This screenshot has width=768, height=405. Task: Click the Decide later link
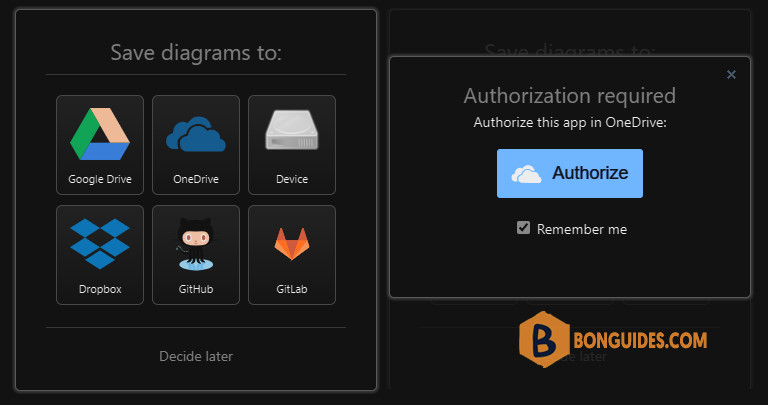pos(196,356)
